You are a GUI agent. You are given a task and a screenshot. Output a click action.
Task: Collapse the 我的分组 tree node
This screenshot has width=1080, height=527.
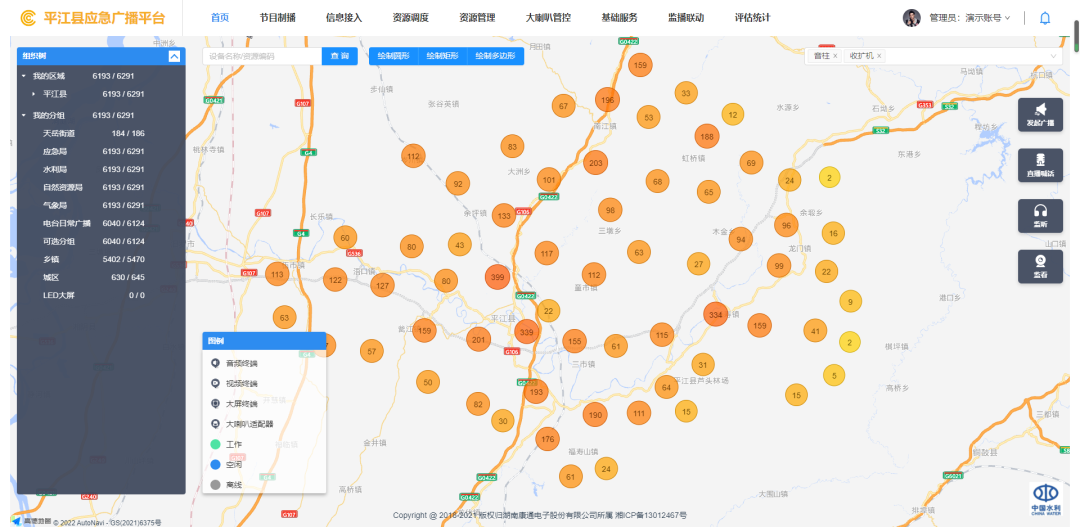click(24, 115)
